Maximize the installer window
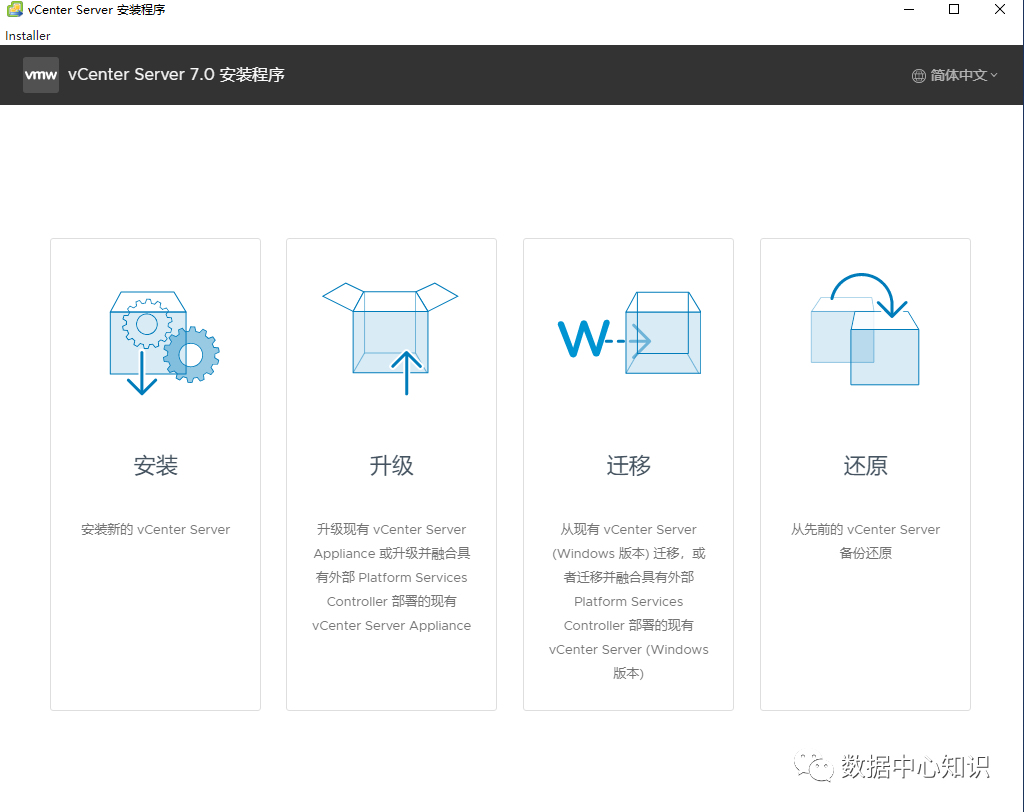The width and height of the screenshot is (1024, 812). coord(953,9)
